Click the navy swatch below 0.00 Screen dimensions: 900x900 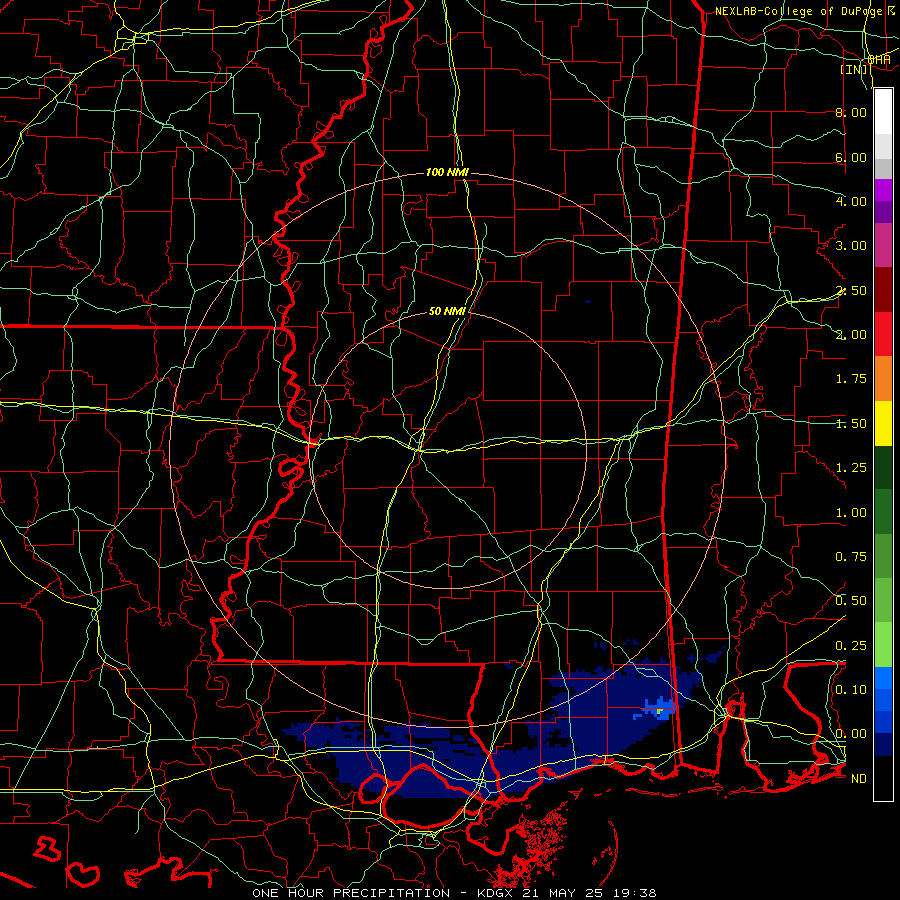[x=883, y=744]
